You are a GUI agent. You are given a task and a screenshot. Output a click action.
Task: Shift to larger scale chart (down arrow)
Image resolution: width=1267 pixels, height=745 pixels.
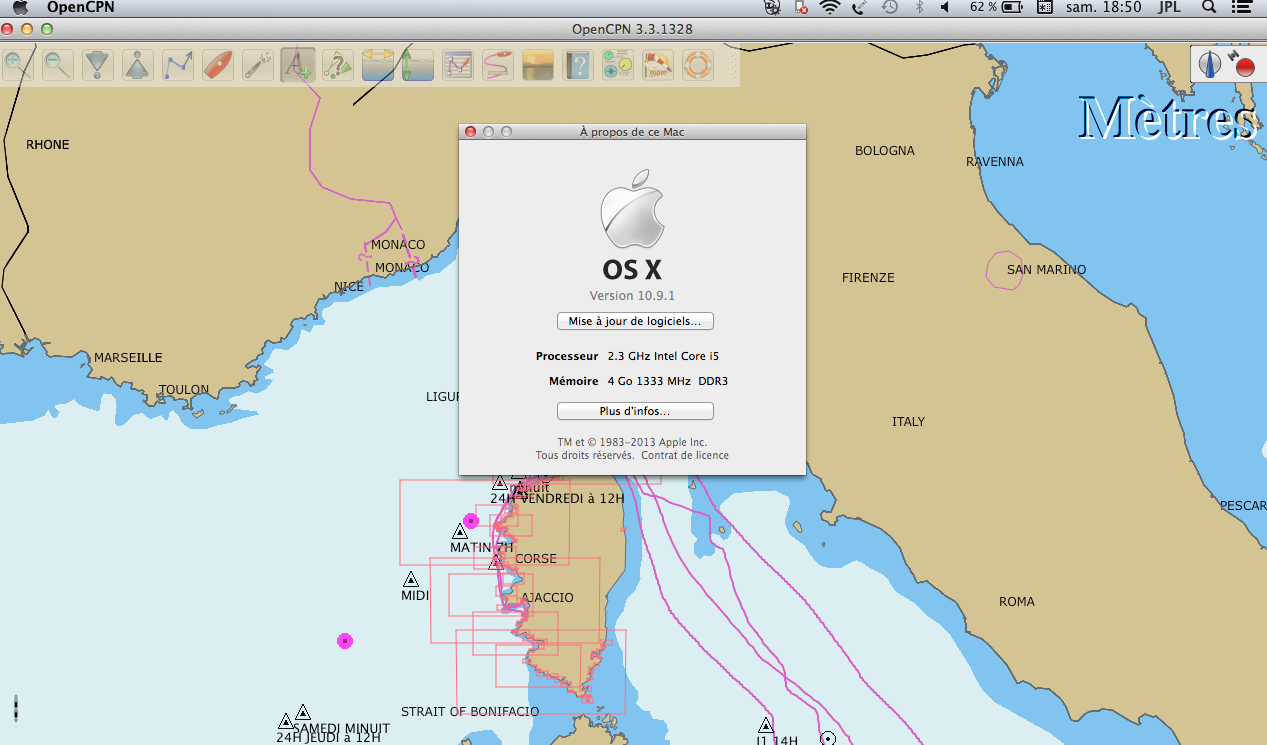point(98,66)
